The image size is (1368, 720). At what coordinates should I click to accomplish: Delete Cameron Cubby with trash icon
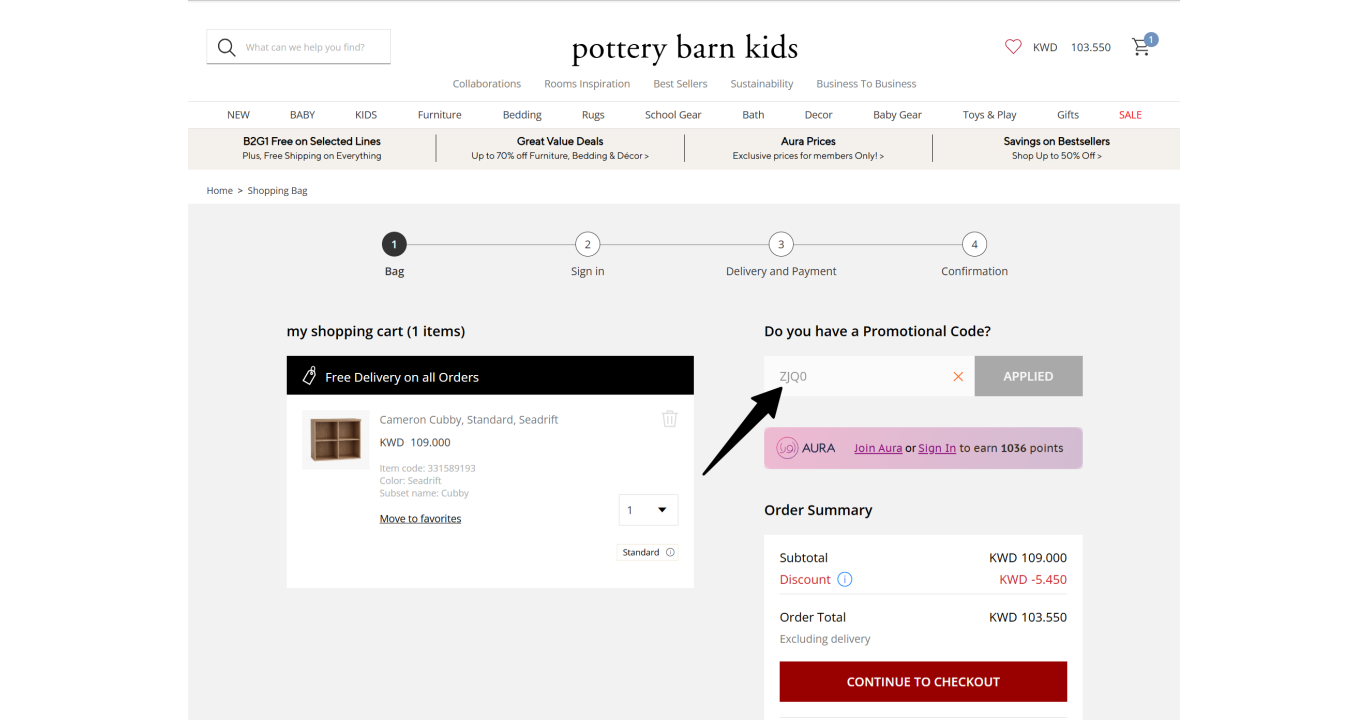pyautogui.click(x=670, y=419)
